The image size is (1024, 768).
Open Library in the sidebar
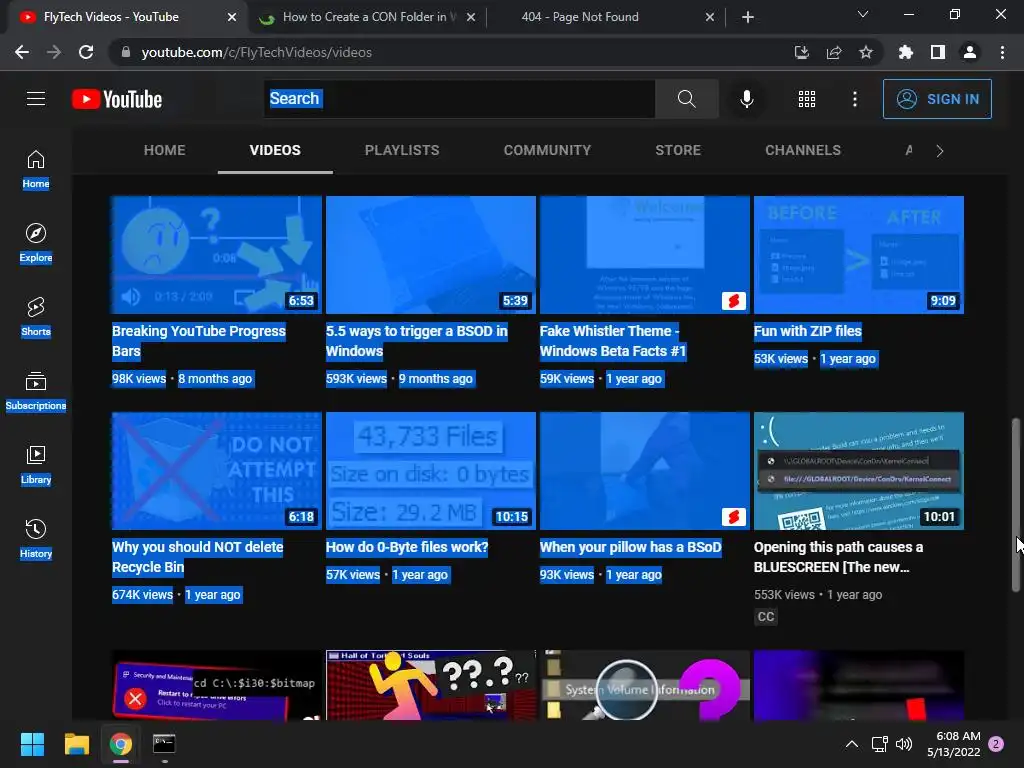[36, 465]
